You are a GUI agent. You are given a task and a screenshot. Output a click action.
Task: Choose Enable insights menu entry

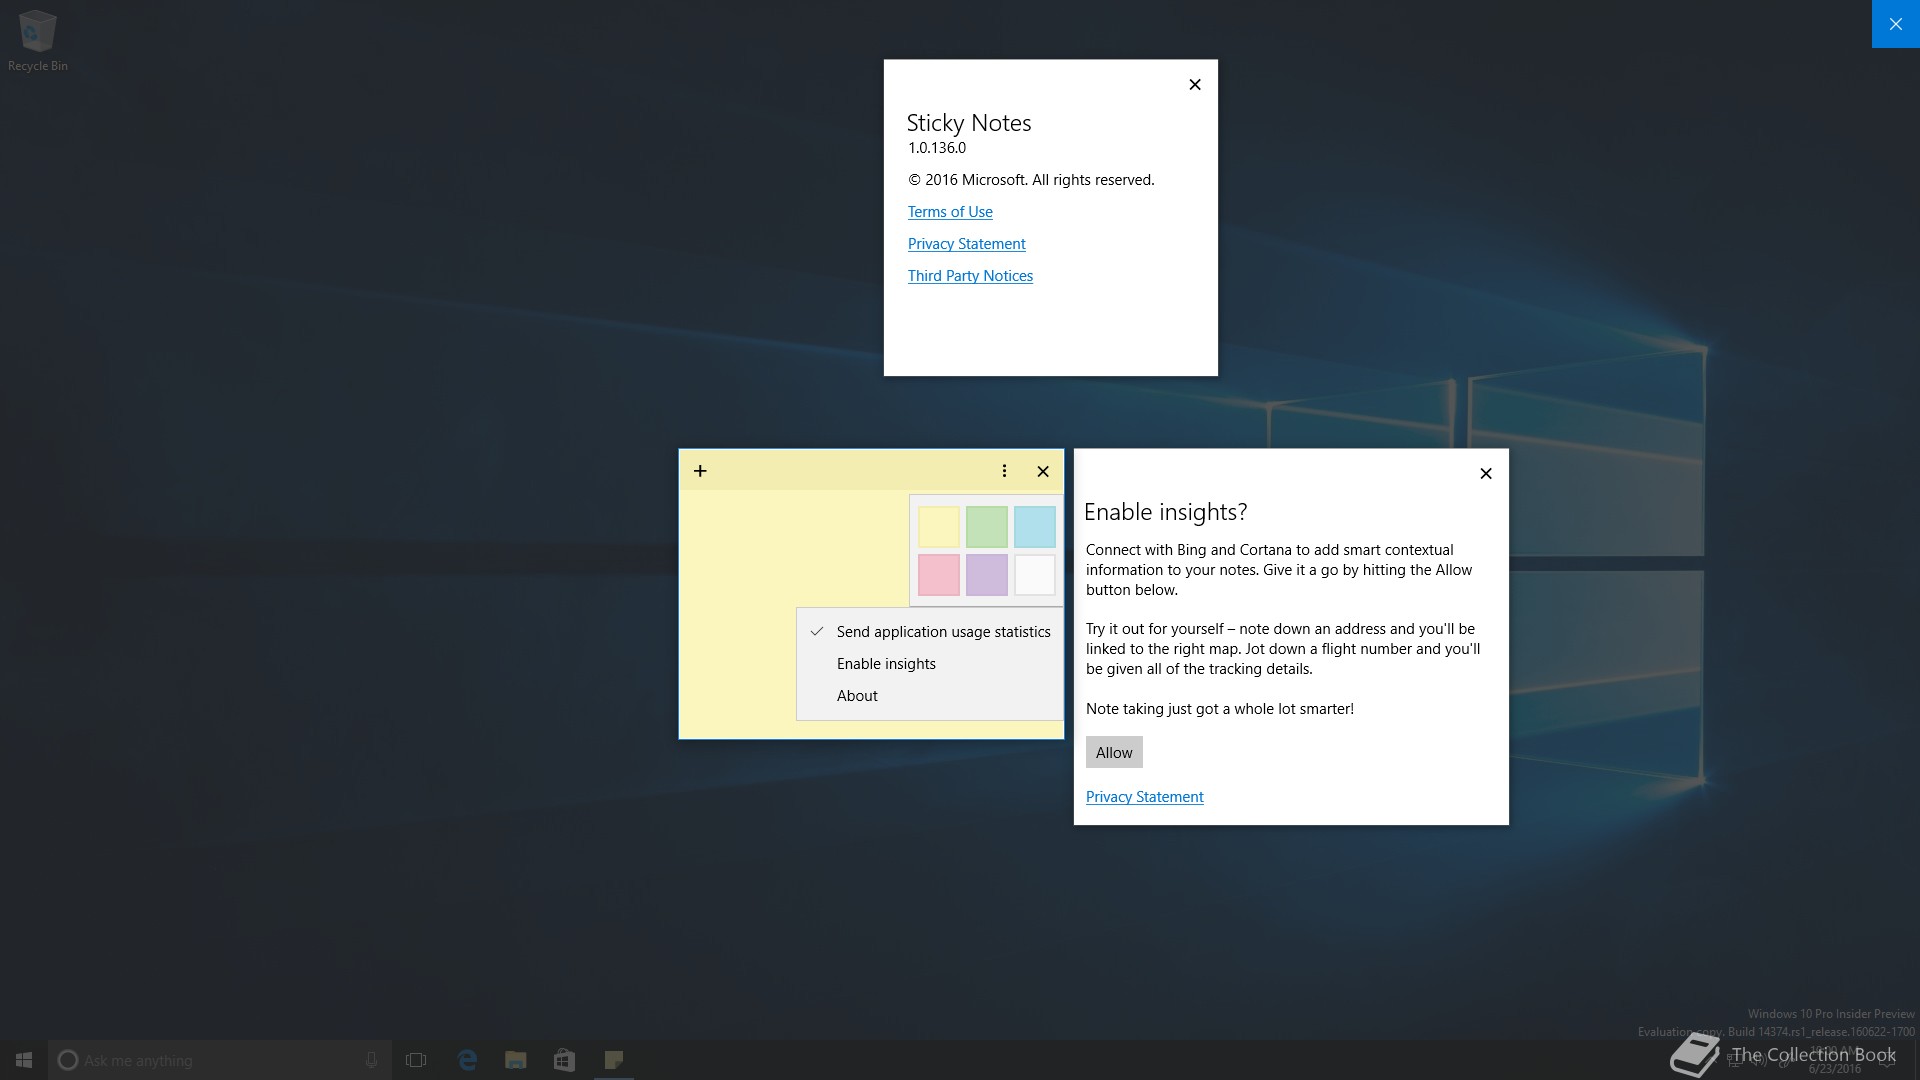point(930,664)
